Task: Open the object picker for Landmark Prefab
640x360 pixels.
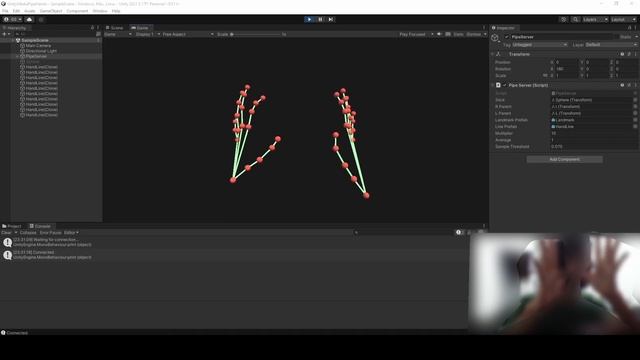Action: click(635, 120)
